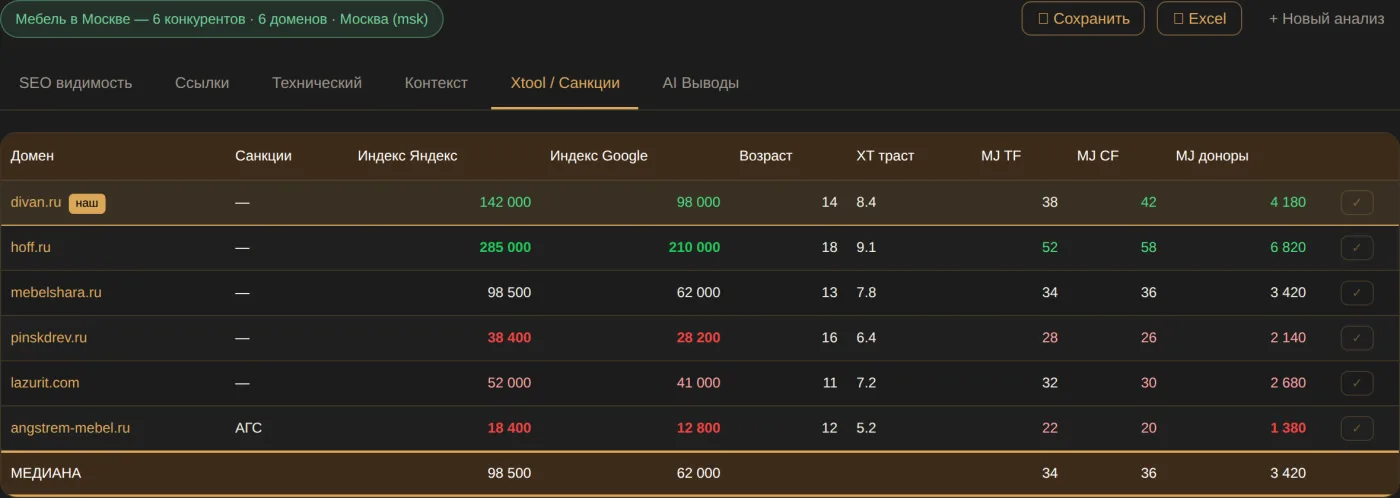Click the Возраст column header
The width and height of the screenshot is (1400, 498).
click(766, 156)
